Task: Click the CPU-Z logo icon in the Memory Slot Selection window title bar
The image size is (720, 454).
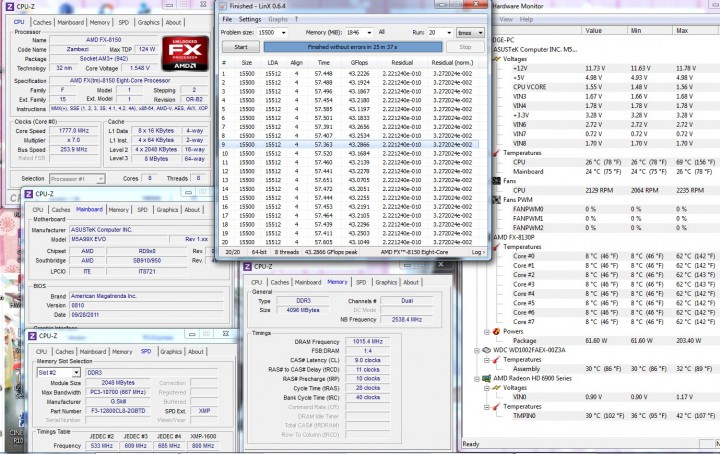Action: [x=32, y=336]
